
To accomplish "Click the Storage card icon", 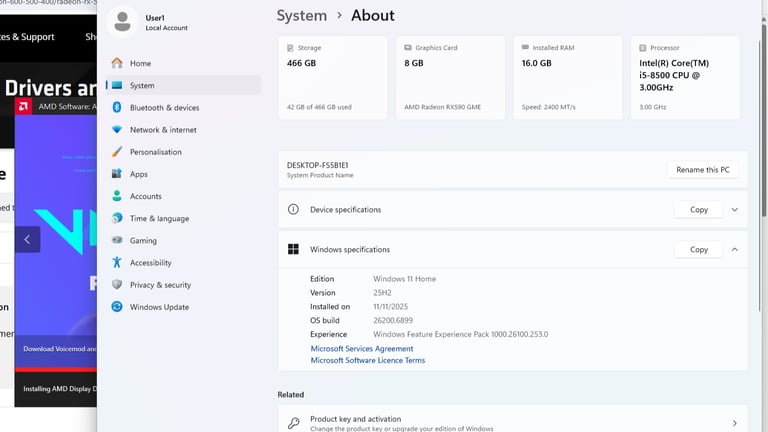I will click(x=290, y=48).
